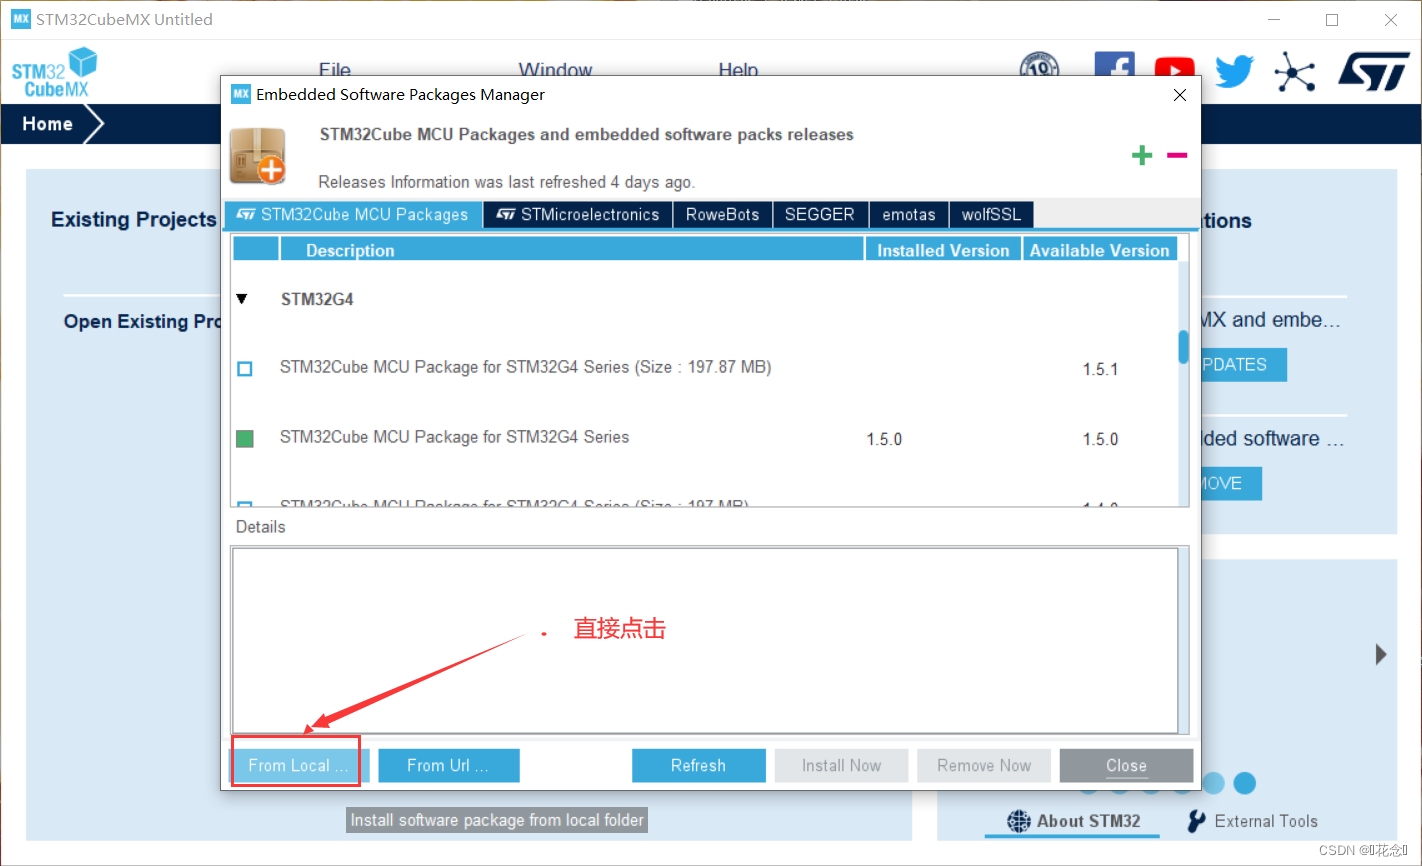Click the Details panel scrollbar
1422x866 pixels.
pyautogui.click(x=1185, y=640)
